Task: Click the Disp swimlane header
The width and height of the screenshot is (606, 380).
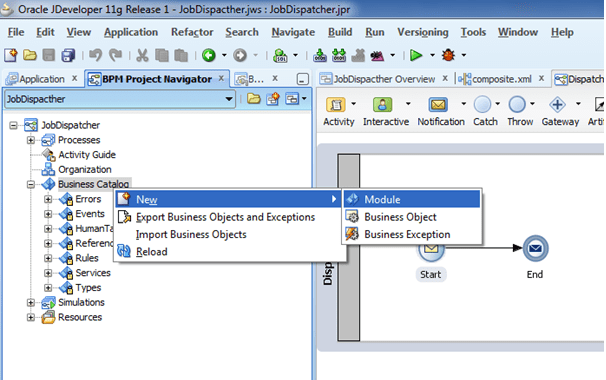Action: (327, 247)
